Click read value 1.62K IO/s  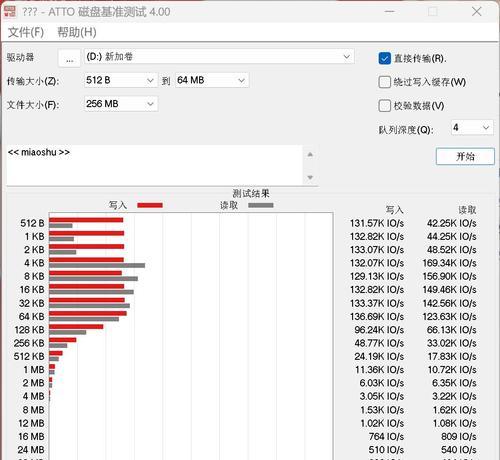click(454, 410)
